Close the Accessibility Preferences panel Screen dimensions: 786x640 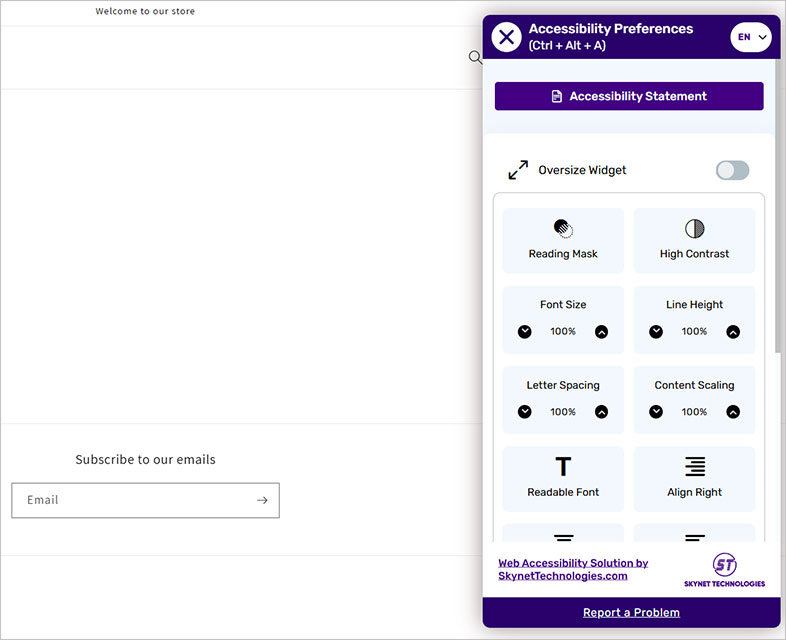[506, 37]
